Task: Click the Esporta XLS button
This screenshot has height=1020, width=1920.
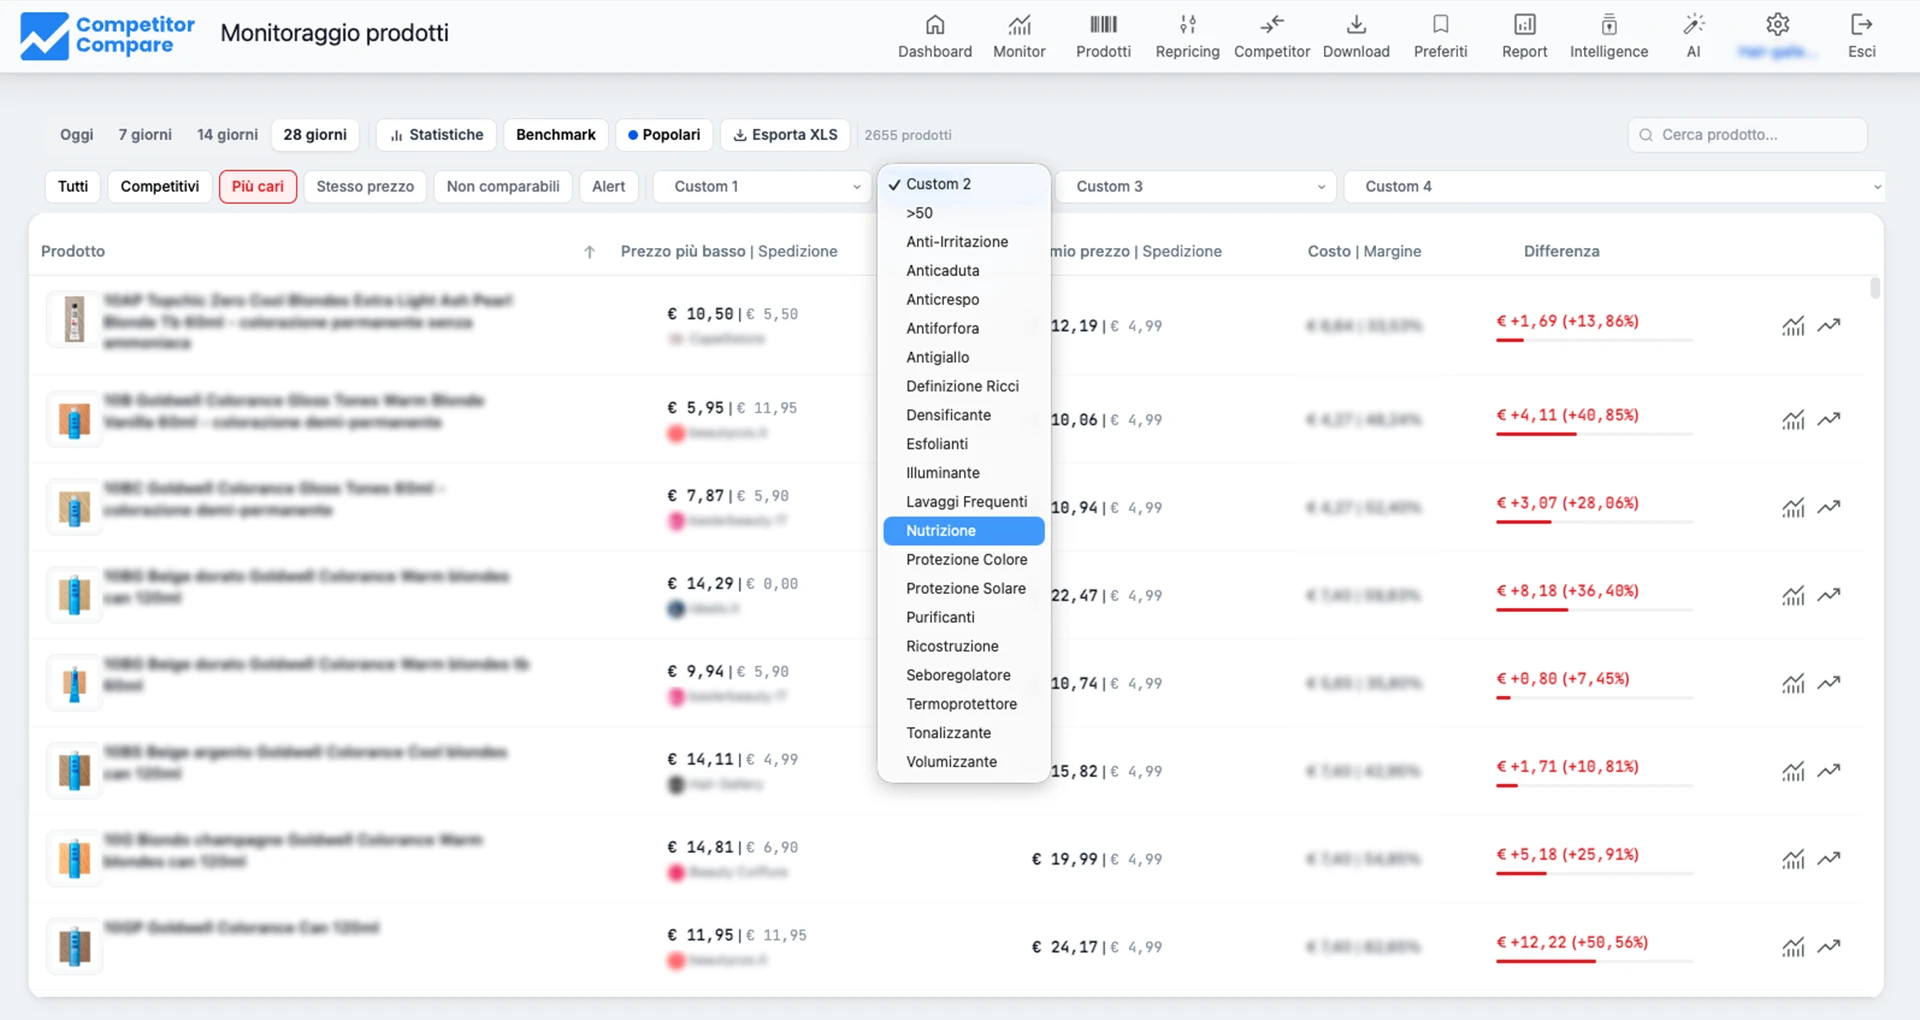Action: pos(785,135)
